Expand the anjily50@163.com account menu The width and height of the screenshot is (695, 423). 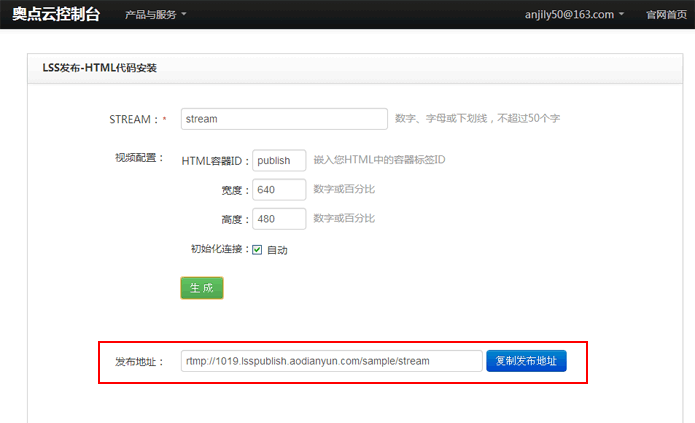point(574,15)
